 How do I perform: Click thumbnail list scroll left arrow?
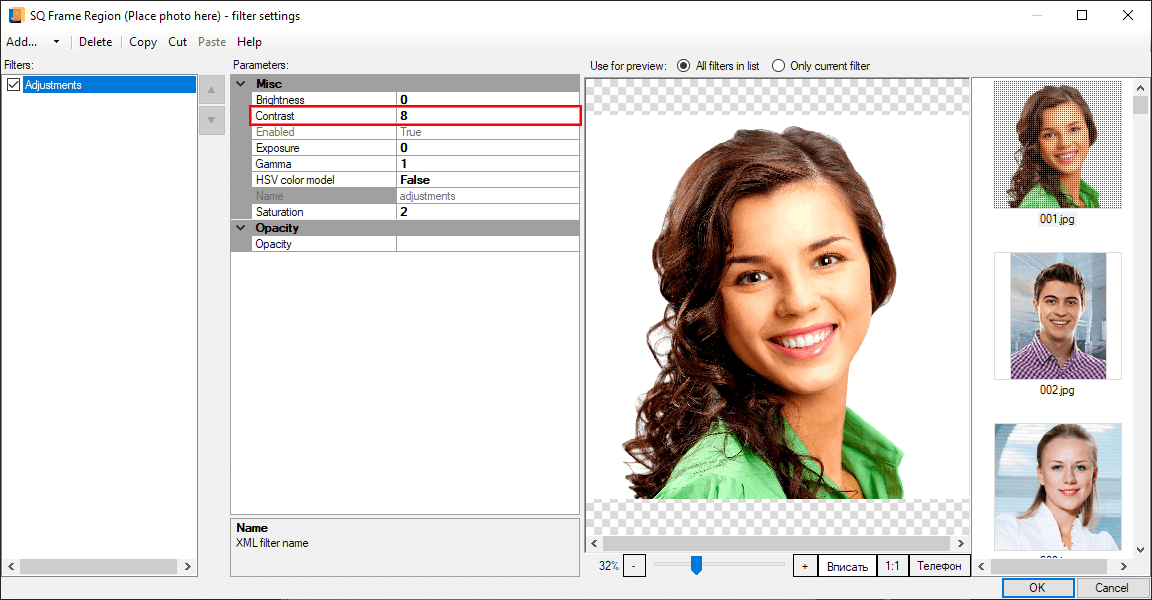coord(980,566)
